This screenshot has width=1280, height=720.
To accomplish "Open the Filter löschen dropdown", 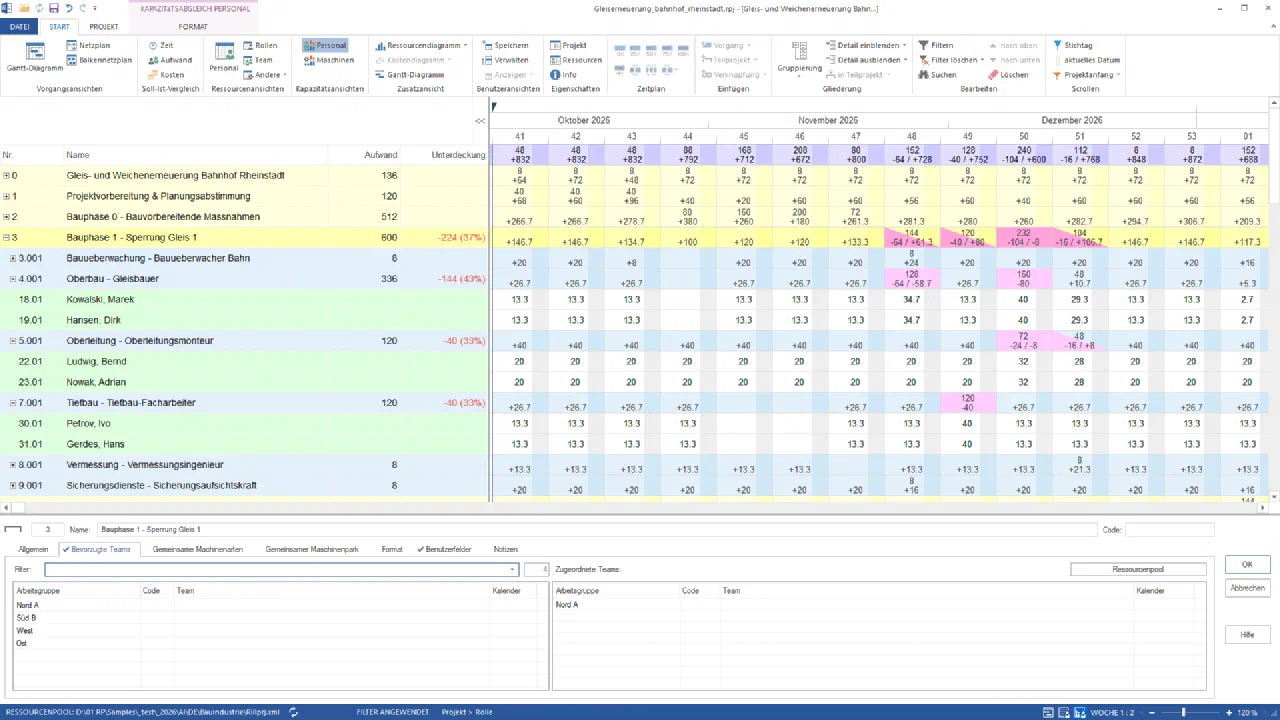I will click(950, 60).
